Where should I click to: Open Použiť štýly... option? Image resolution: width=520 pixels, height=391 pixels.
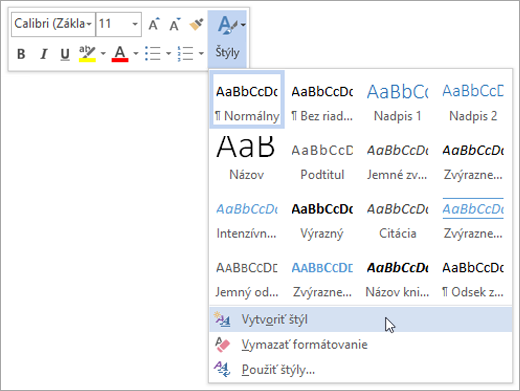tap(361, 369)
